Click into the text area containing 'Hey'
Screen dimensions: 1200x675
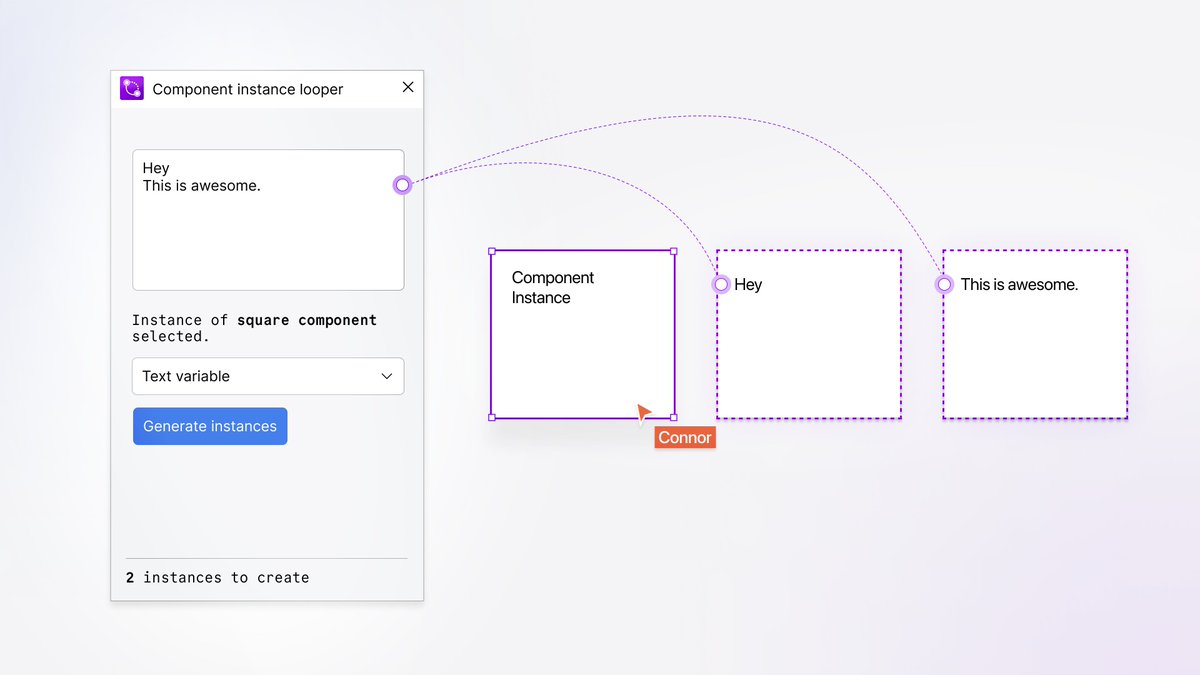coord(268,220)
